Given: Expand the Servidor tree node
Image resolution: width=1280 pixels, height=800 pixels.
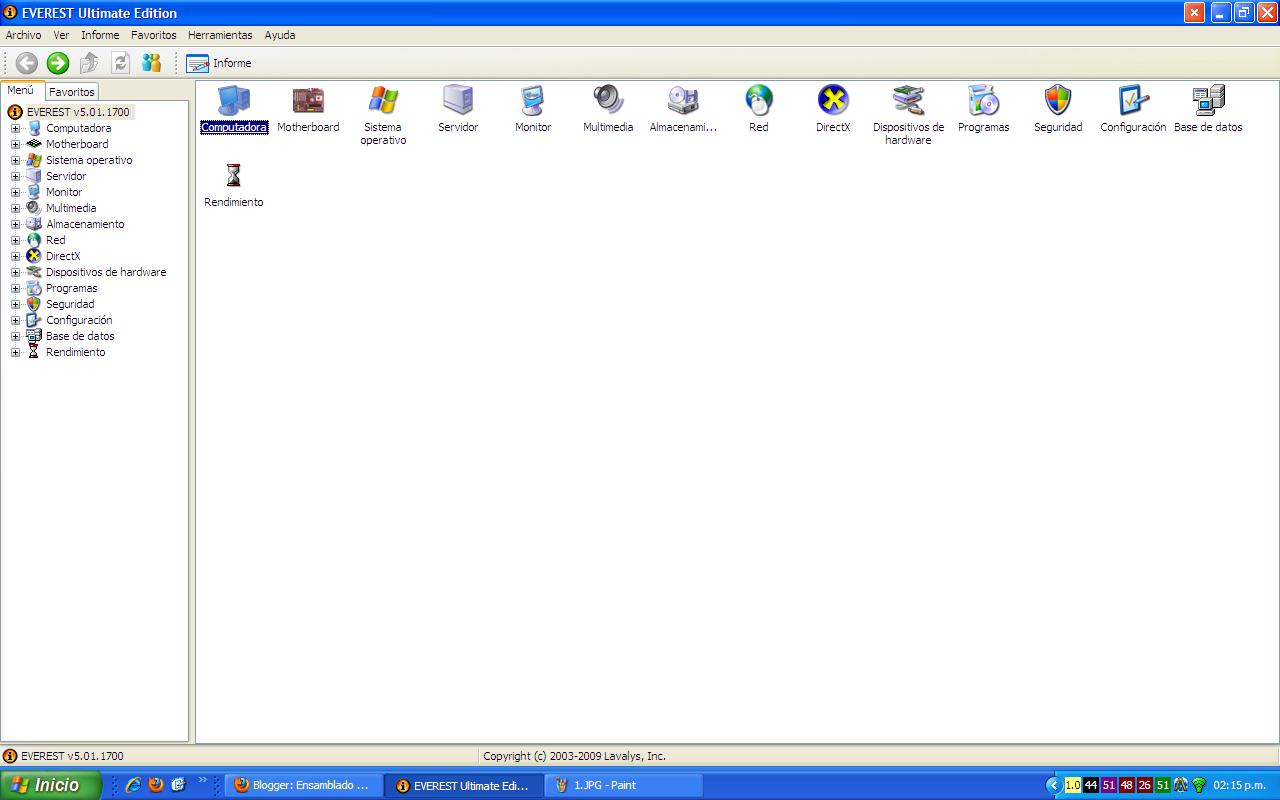Looking at the screenshot, I should pos(15,176).
